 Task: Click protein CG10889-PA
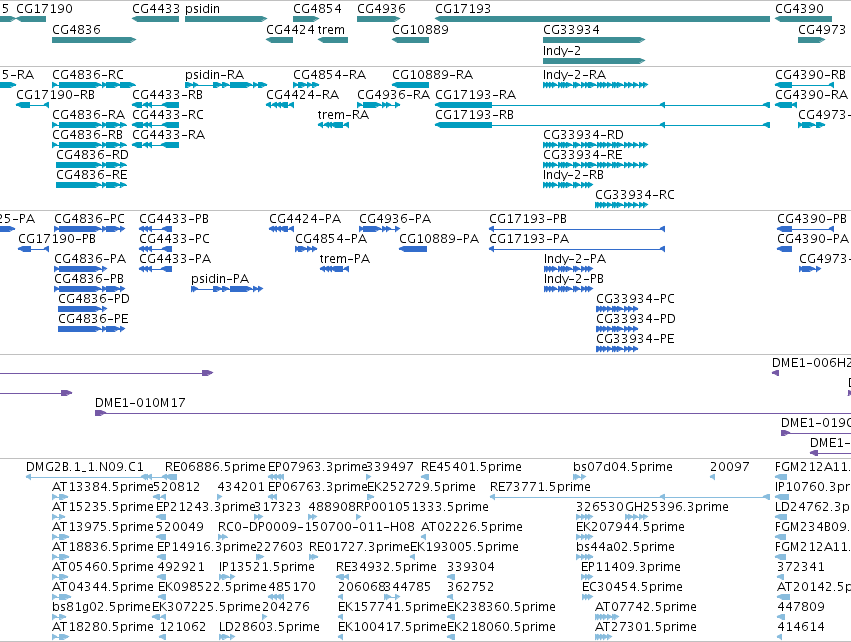coord(439,239)
